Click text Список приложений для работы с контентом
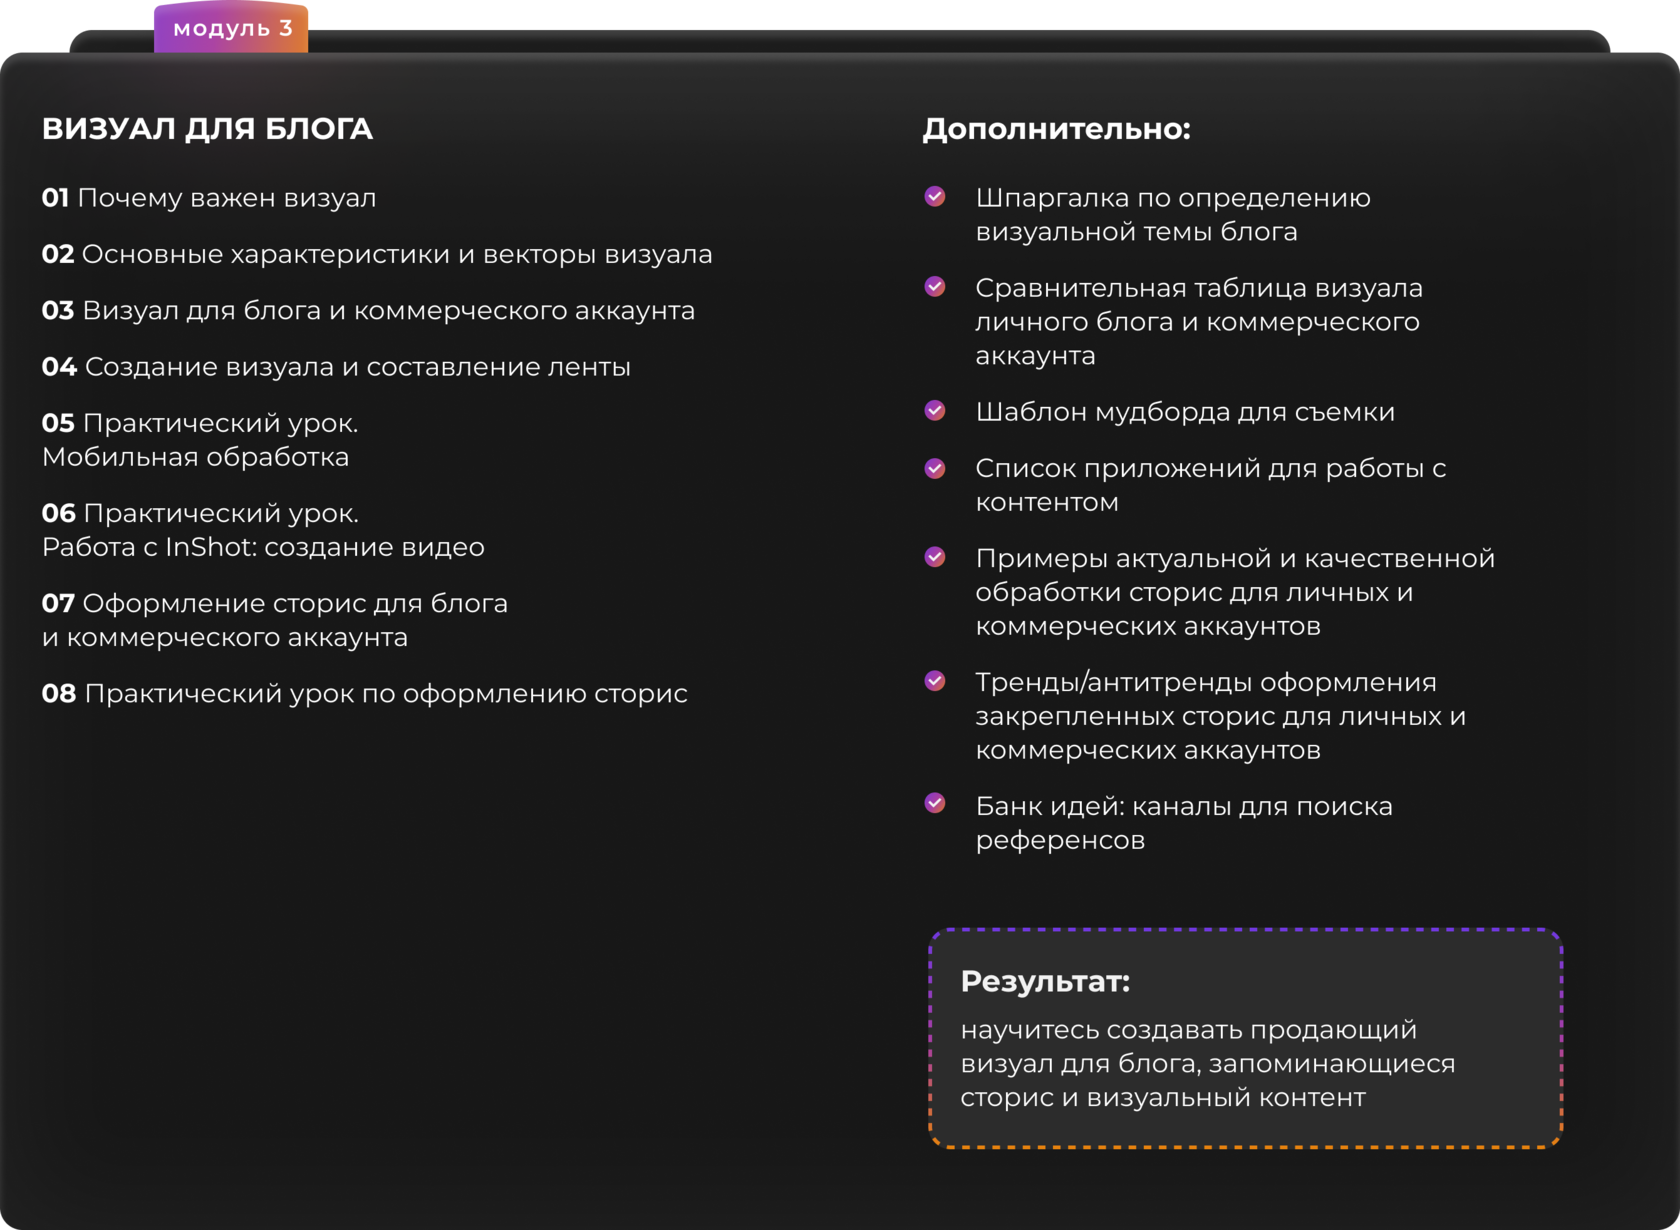1680x1230 pixels. click(x=1211, y=485)
